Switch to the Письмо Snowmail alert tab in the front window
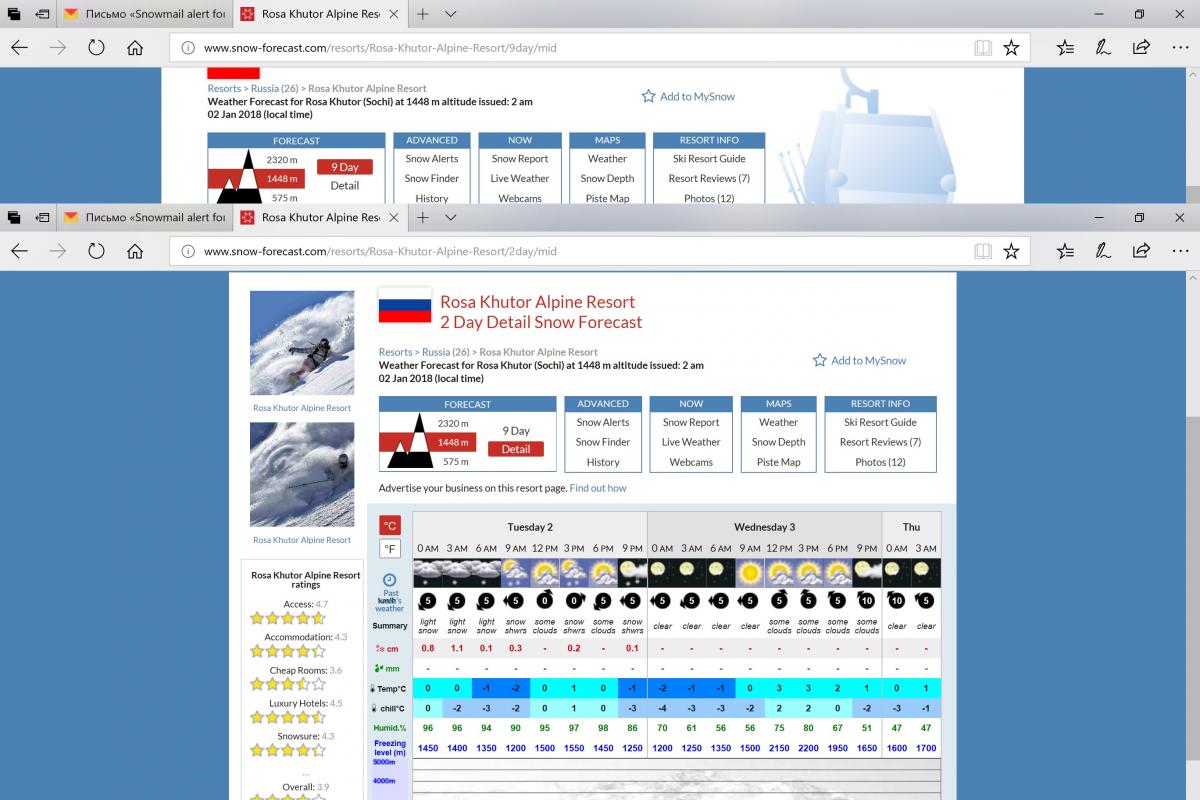 point(145,217)
